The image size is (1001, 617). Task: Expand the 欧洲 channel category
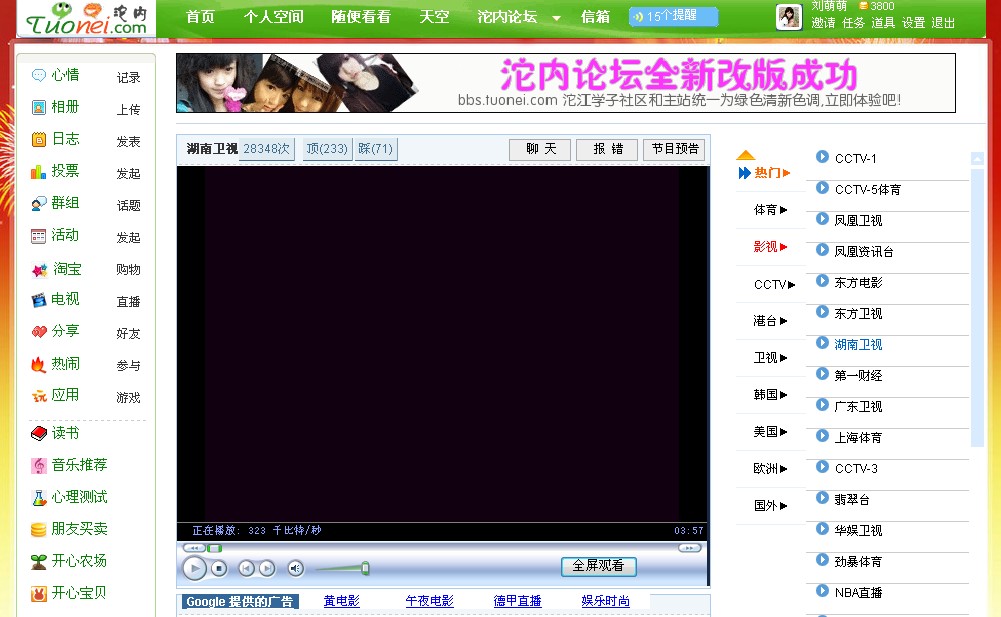[771, 469]
